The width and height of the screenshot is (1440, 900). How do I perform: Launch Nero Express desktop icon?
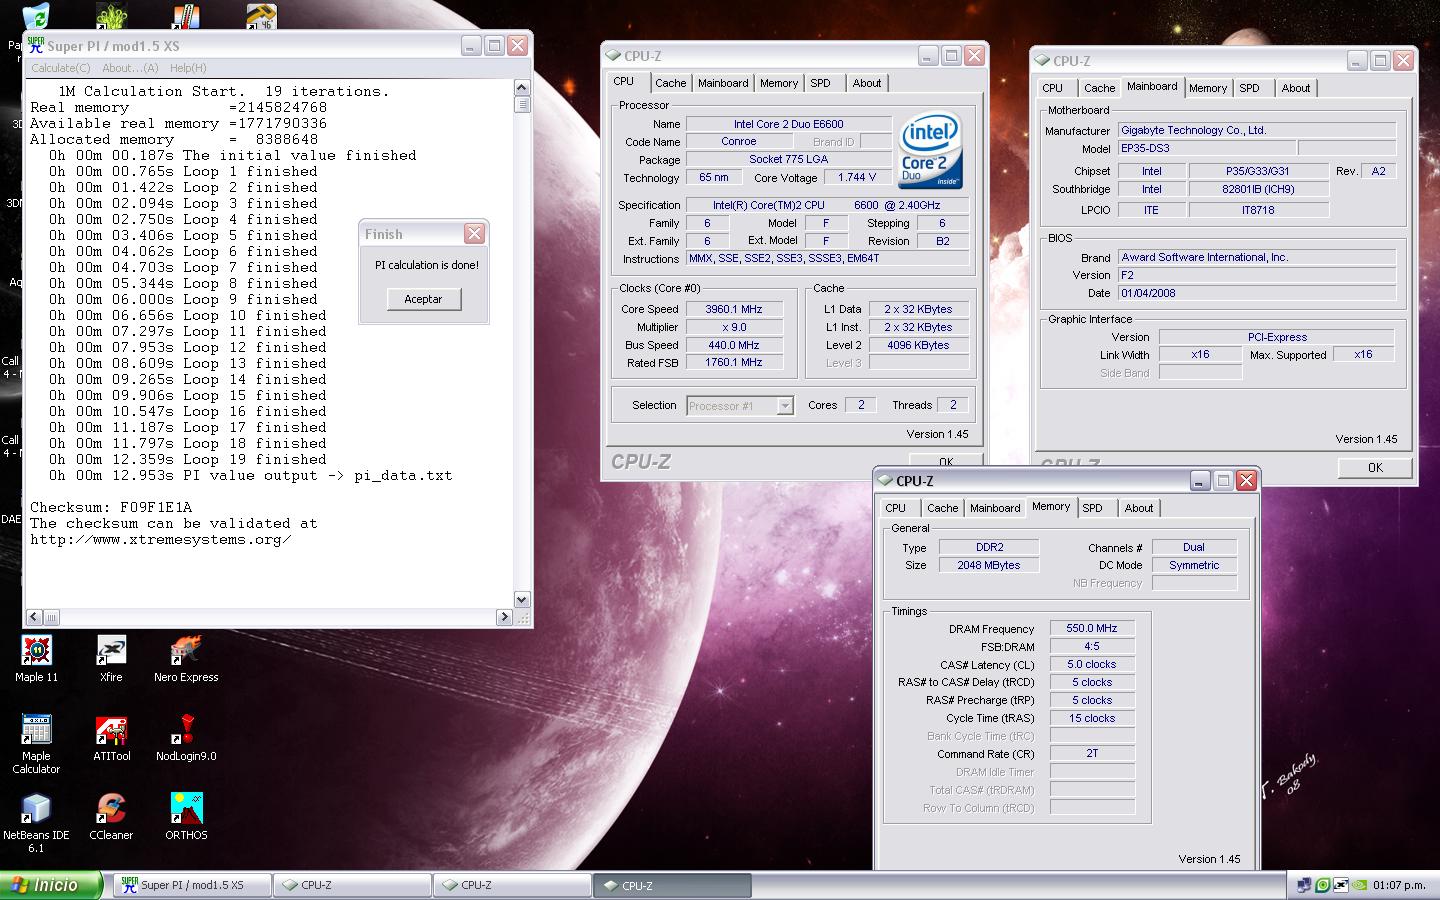(186, 659)
